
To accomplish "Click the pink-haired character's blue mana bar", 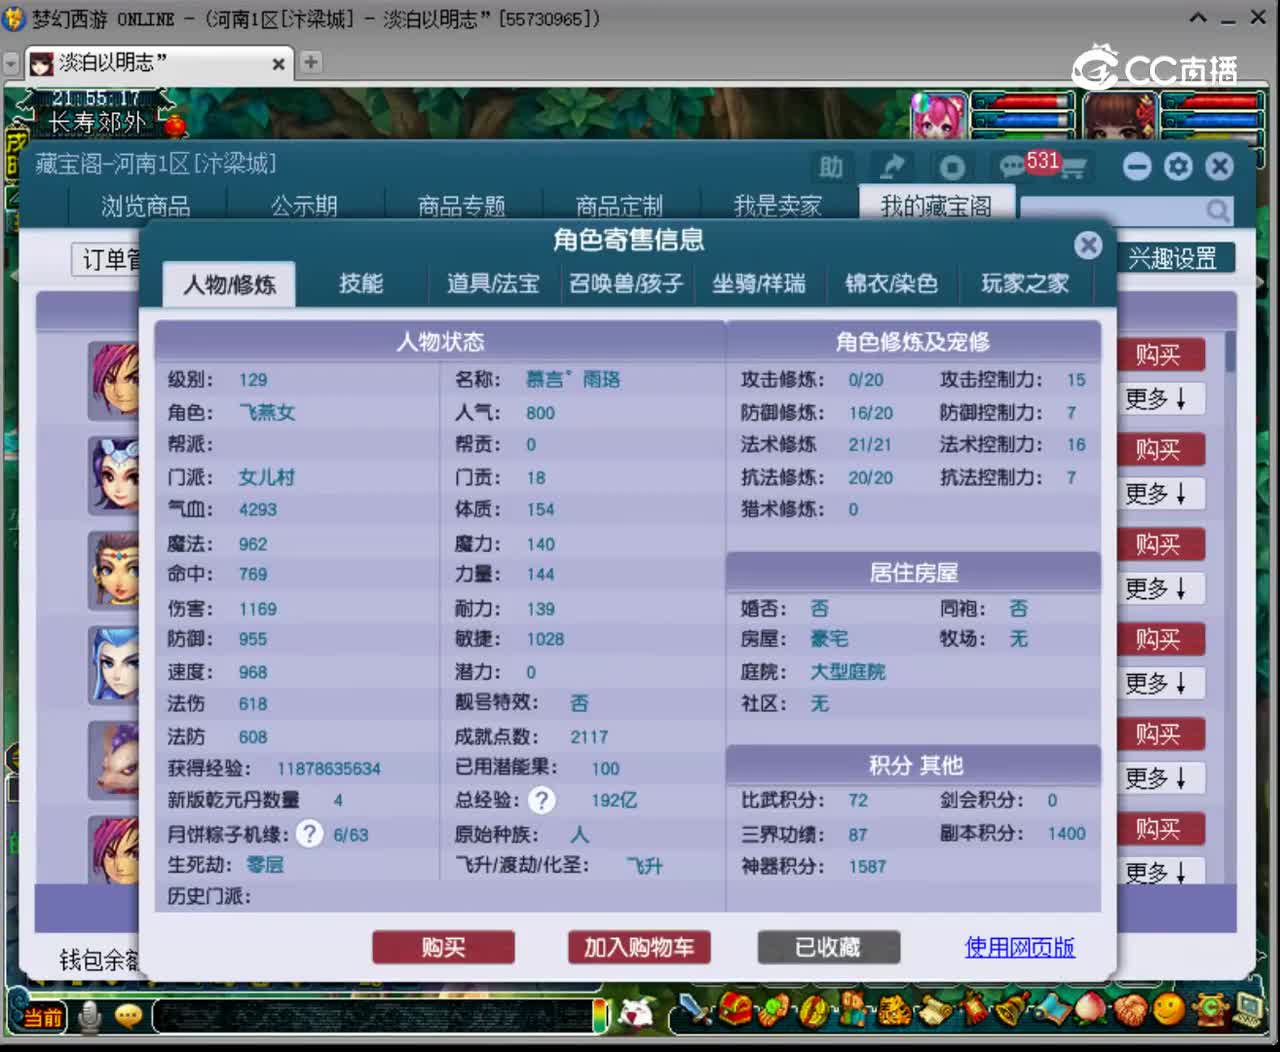I will pos(1023,121).
